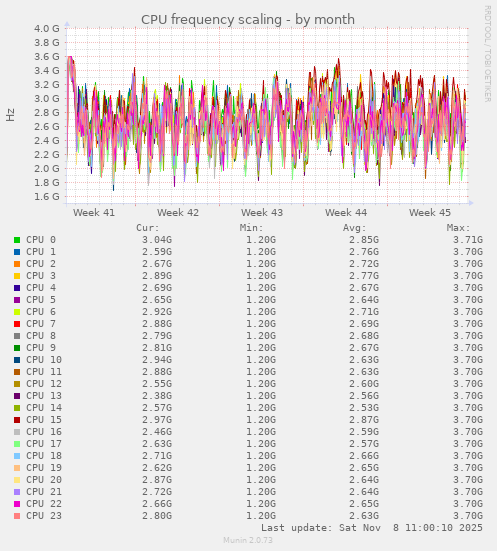Click the 'CPU 13' legend label
This screenshot has height=551, width=497.
(44, 396)
